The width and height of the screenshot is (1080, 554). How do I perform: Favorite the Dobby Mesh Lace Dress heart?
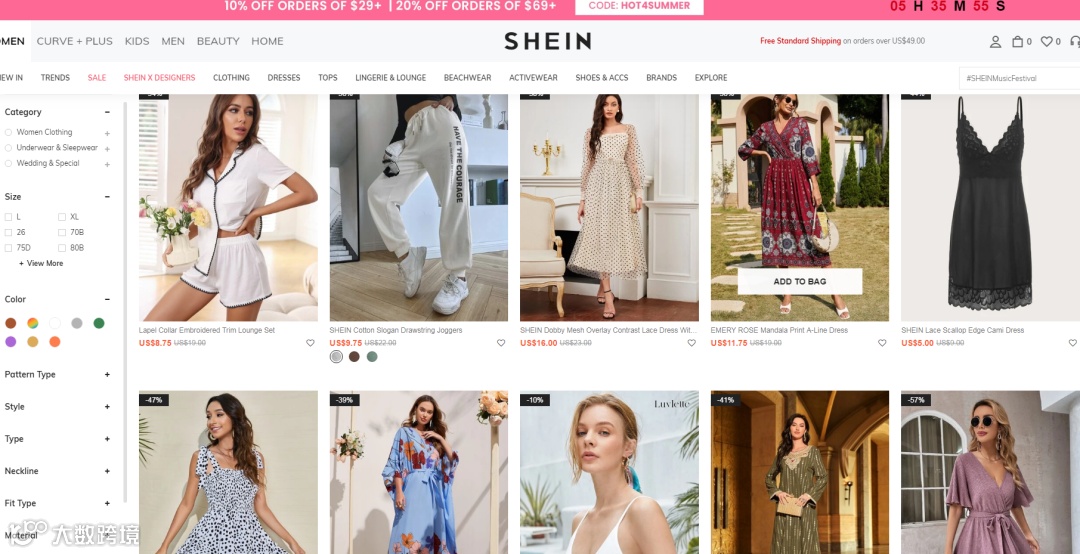coord(692,342)
